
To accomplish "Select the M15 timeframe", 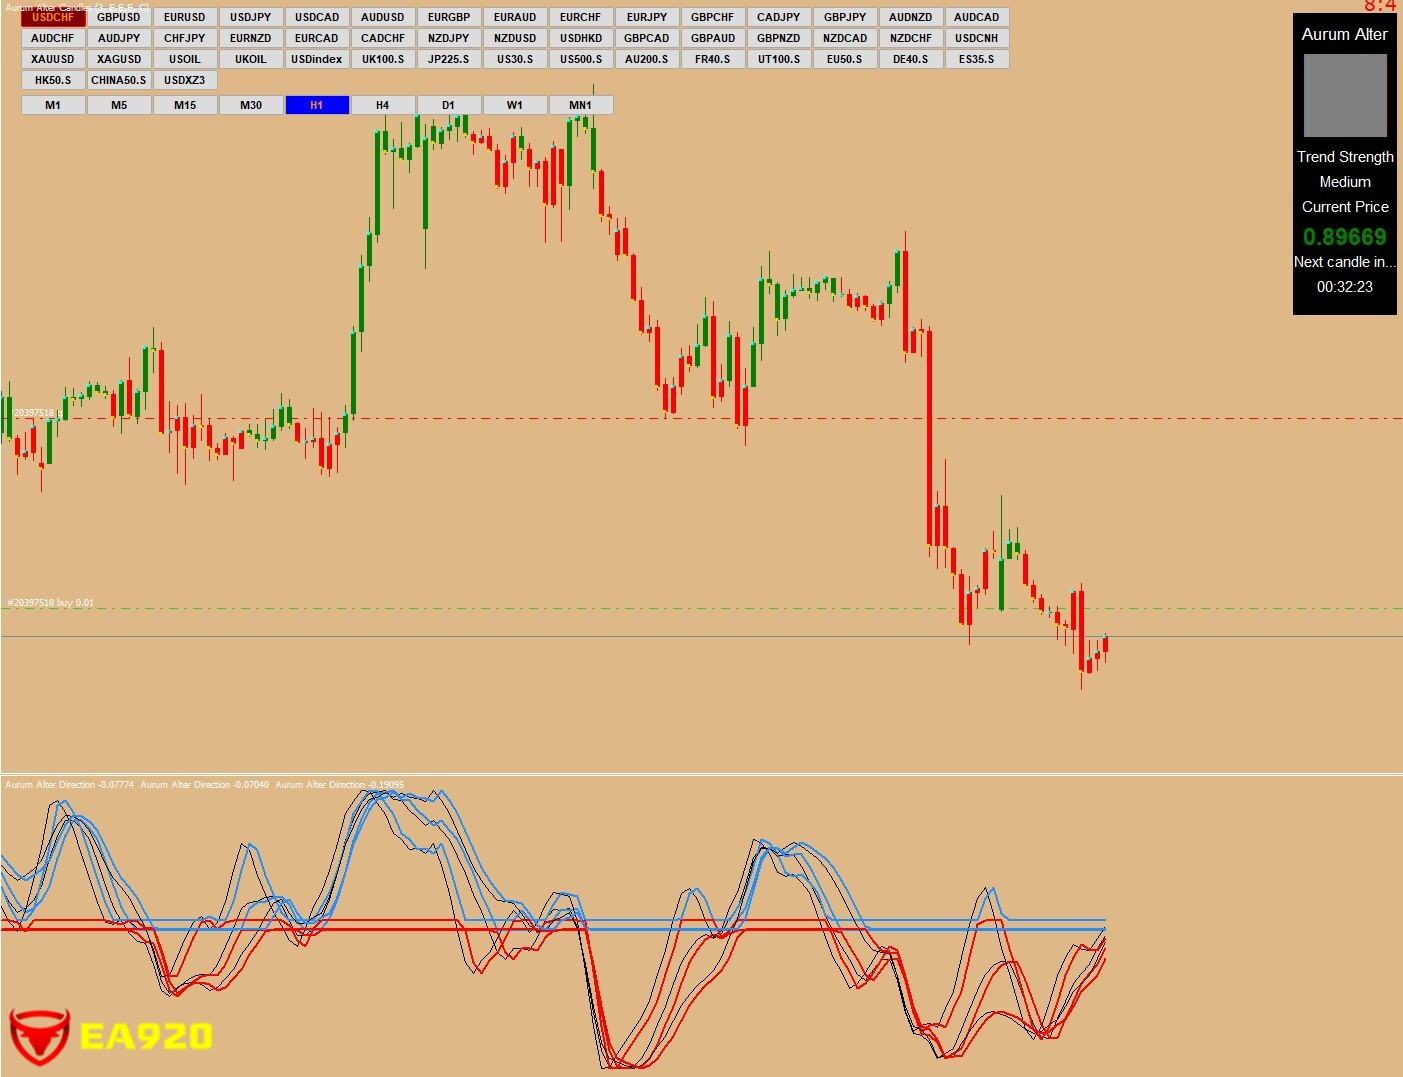I will [185, 105].
